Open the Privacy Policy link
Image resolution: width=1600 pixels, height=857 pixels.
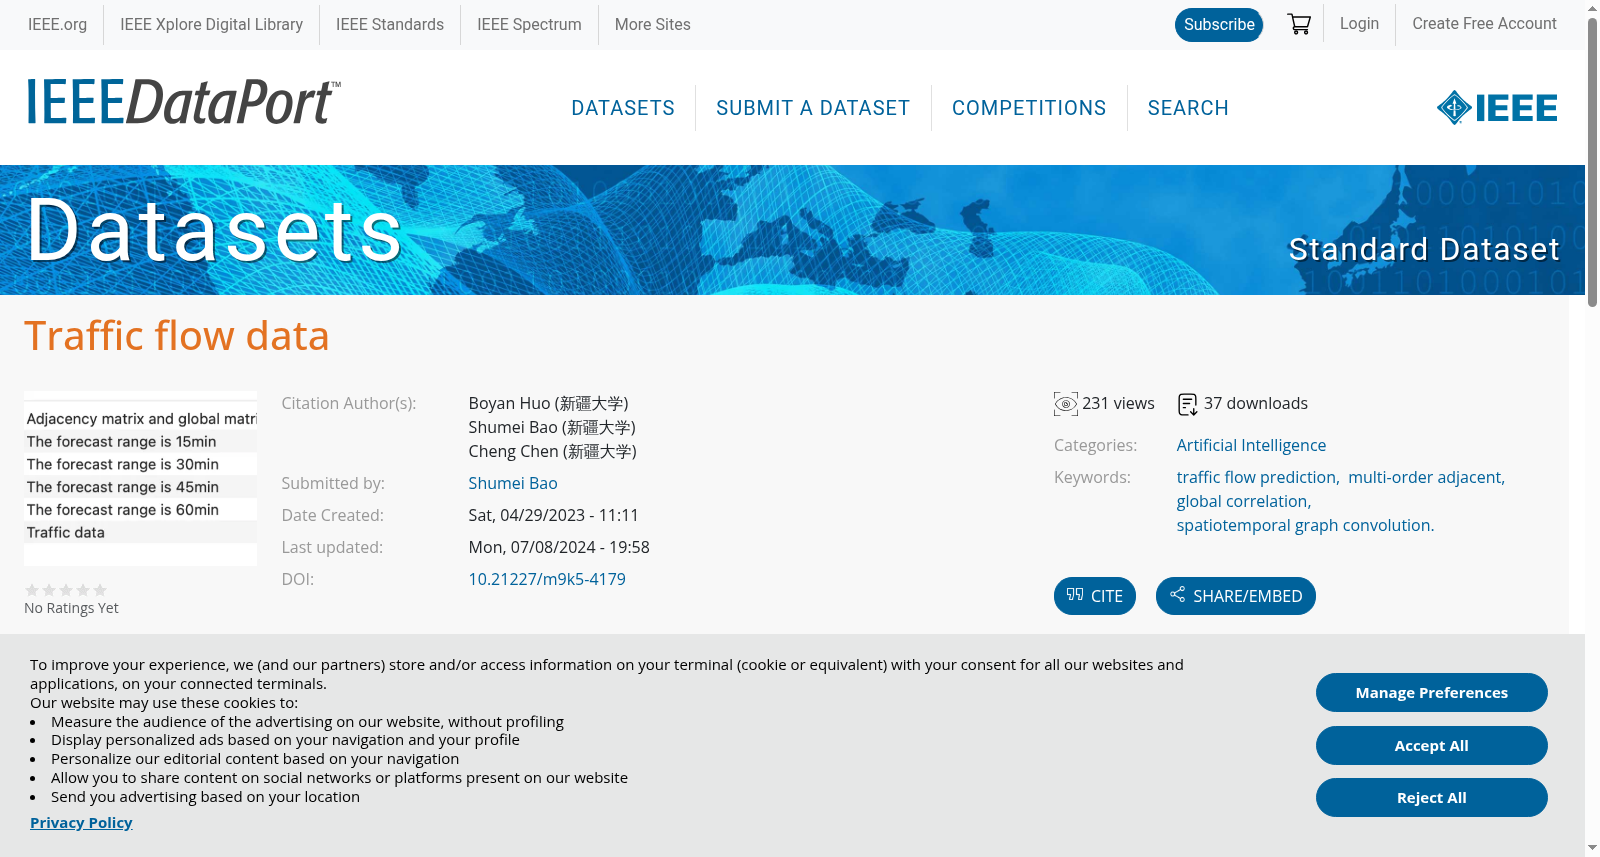(81, 823)
